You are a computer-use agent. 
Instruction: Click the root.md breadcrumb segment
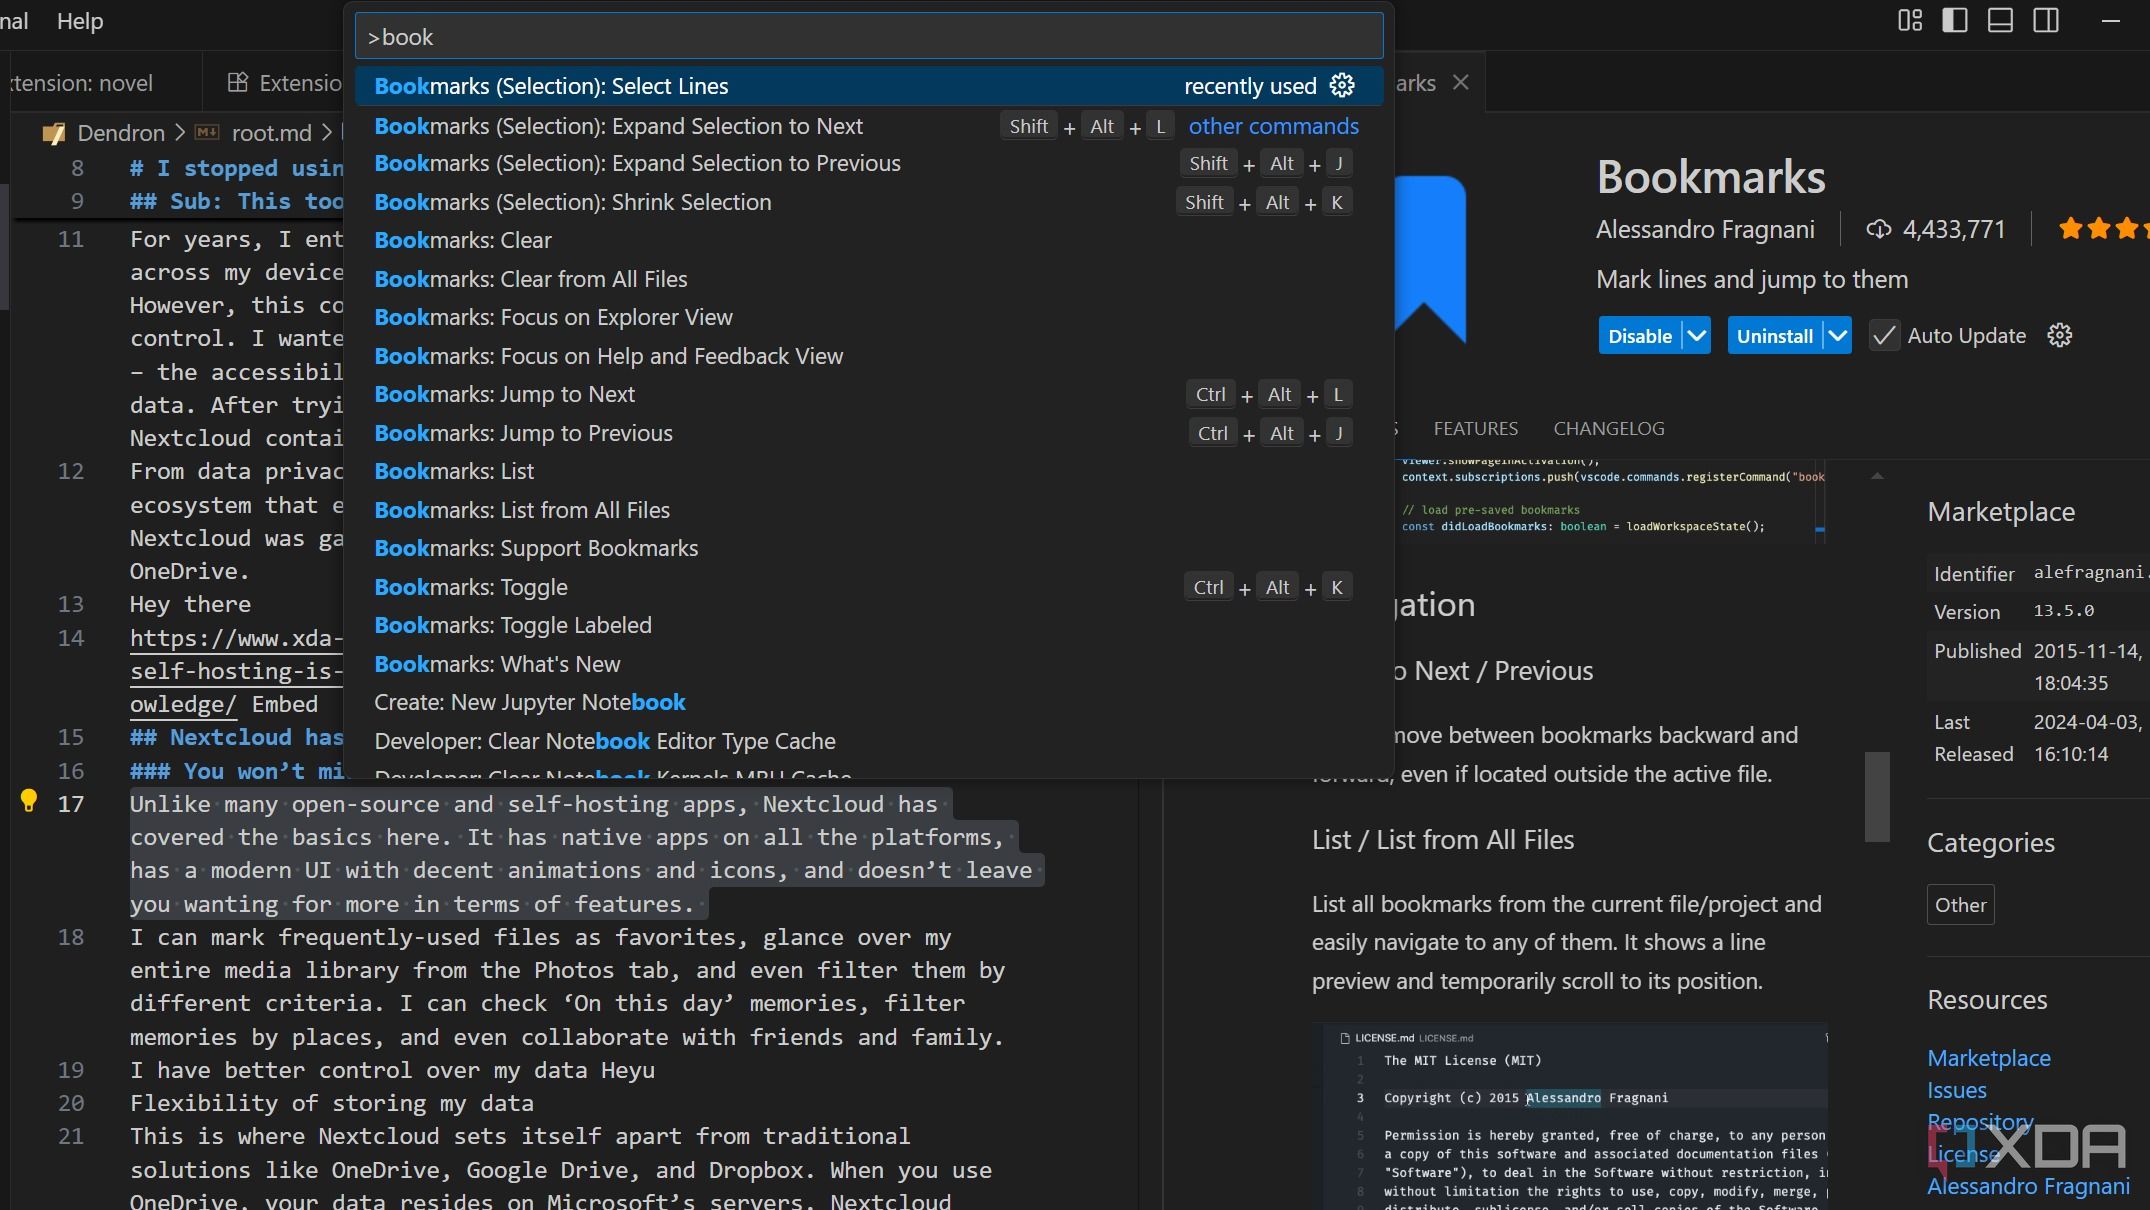(271, 133)
